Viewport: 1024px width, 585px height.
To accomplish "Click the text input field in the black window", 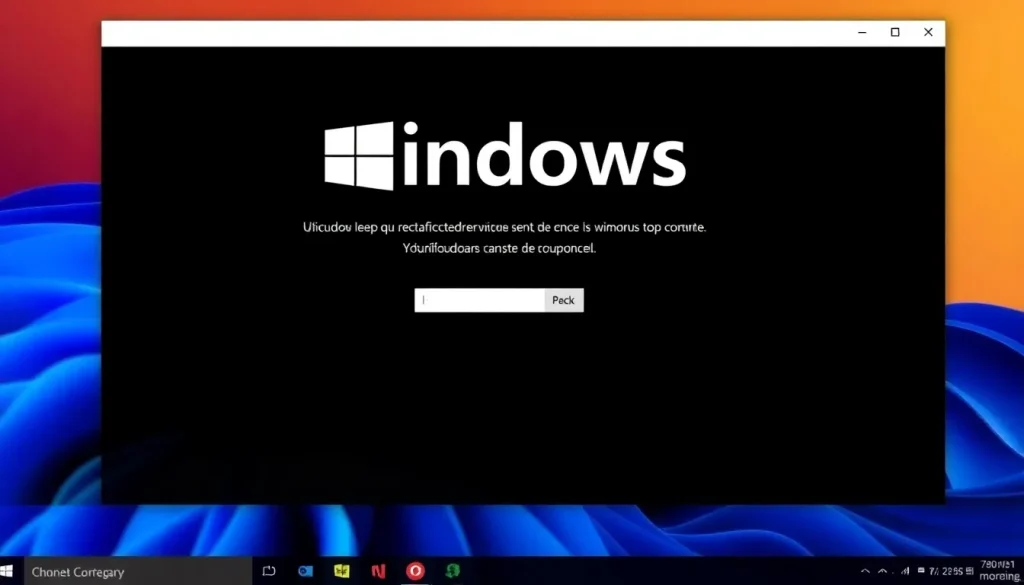I will click(479, 300).
